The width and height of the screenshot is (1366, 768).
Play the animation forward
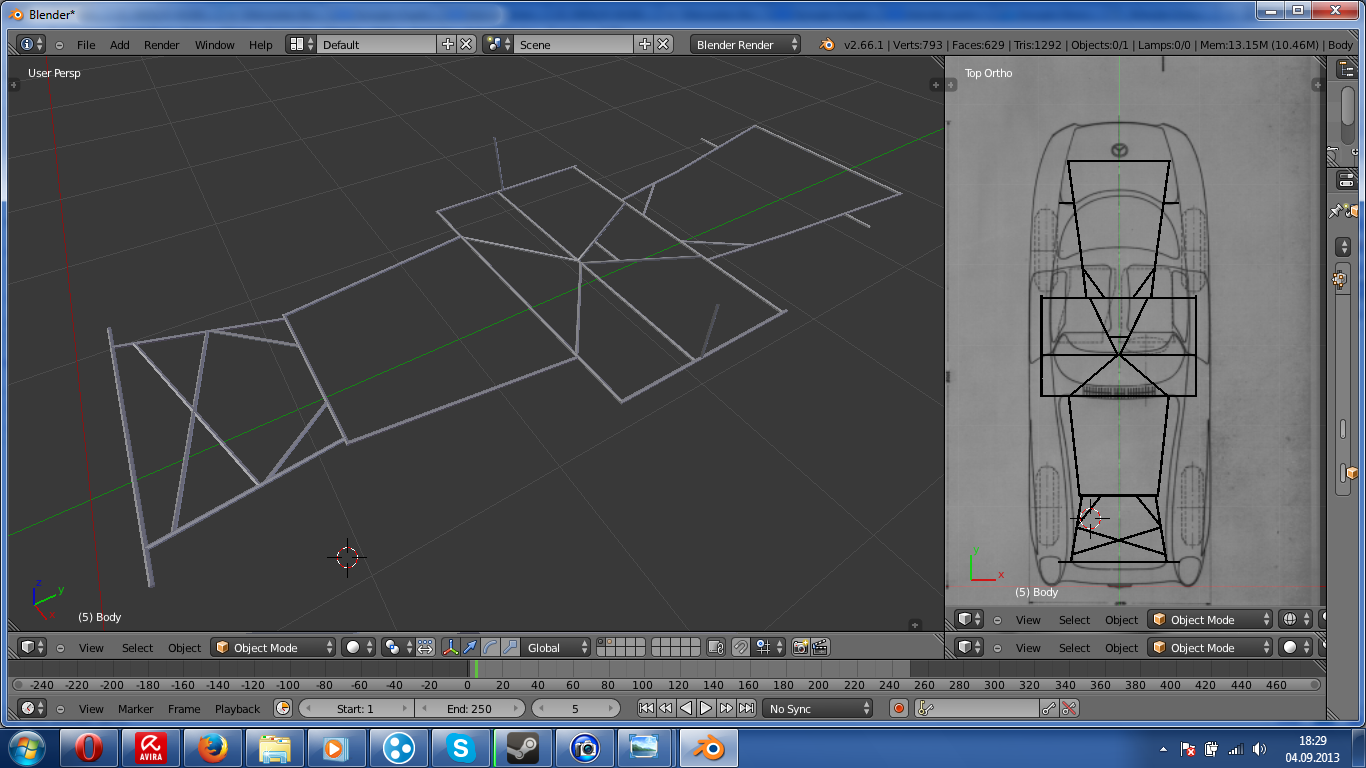pos(706,708)
